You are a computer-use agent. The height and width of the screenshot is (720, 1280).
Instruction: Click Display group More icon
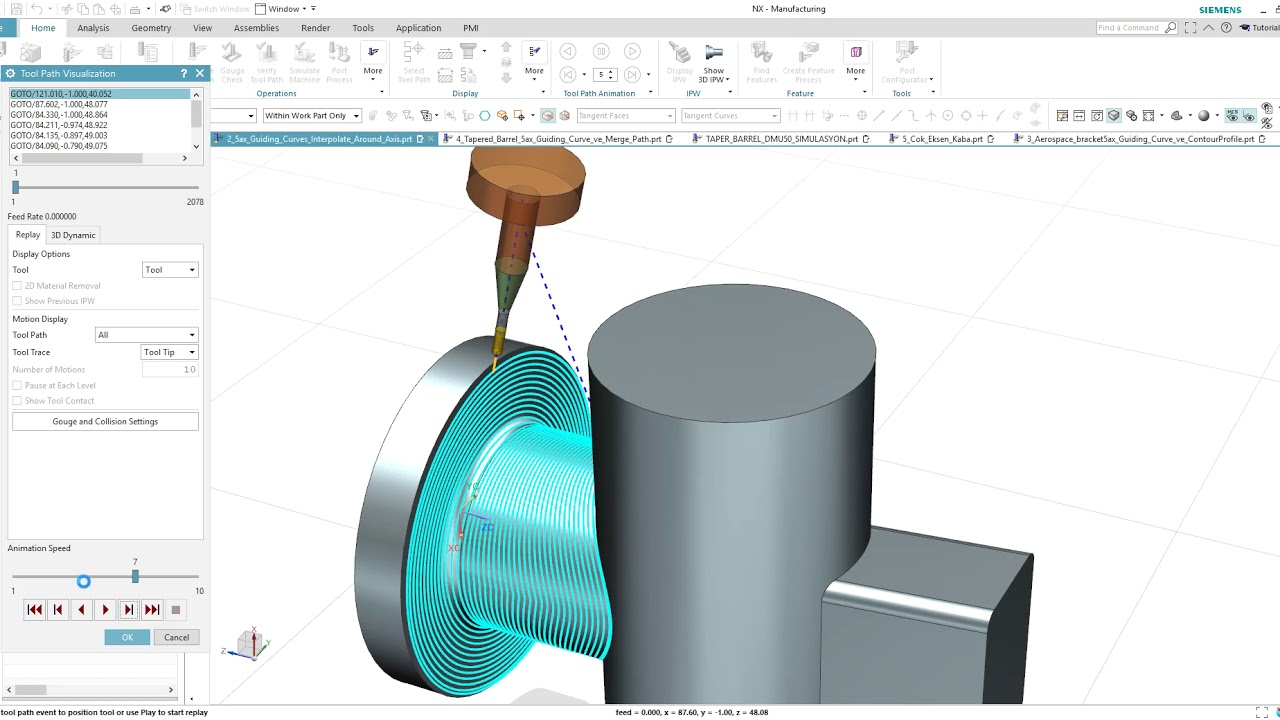pyautogui.click(x=534, y=53)
